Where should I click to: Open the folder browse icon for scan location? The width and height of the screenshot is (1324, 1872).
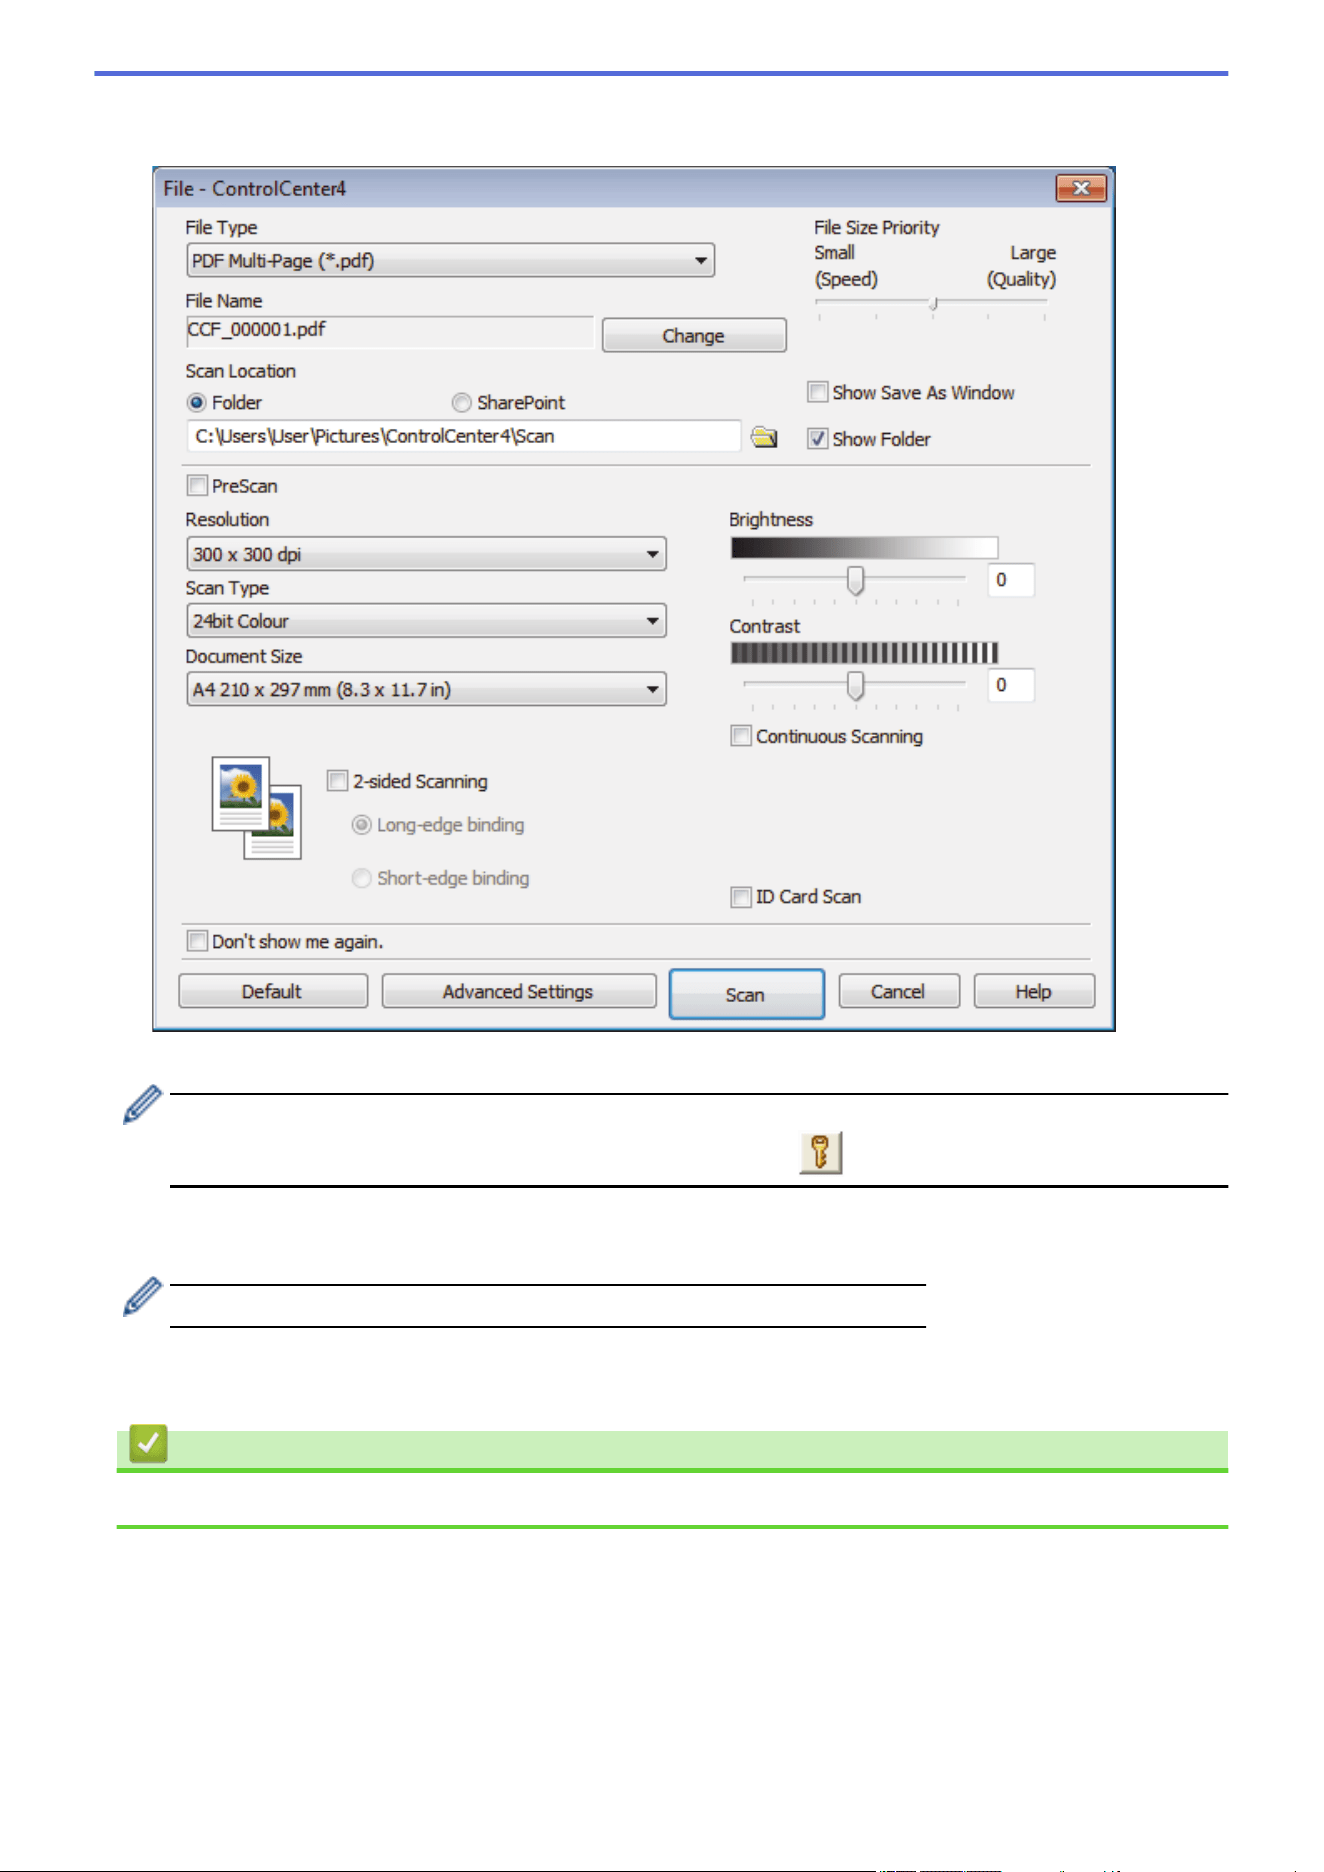click(765, 437)
